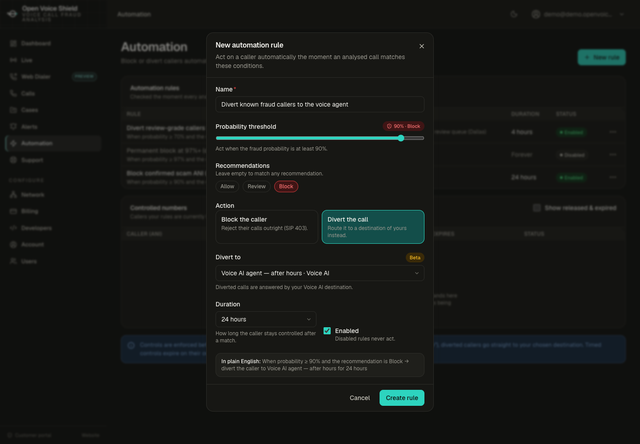Click the Automation sidebar icon
This screenshot has height=444, width=640.
click(x=13, y=143)
